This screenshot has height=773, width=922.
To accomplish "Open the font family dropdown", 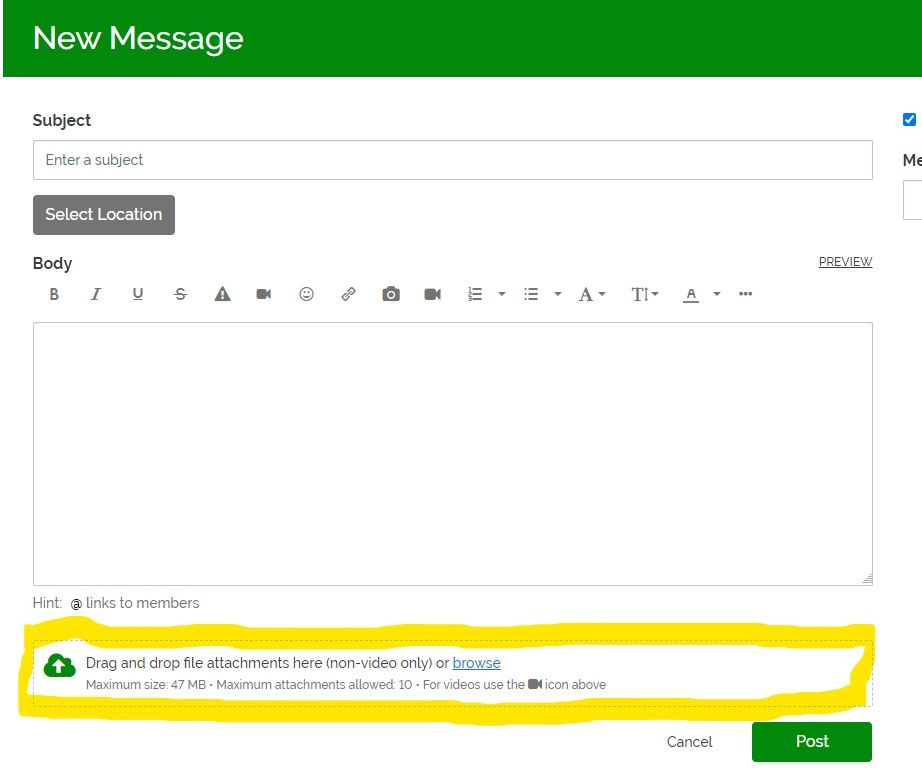I will [x=592, y=294].
